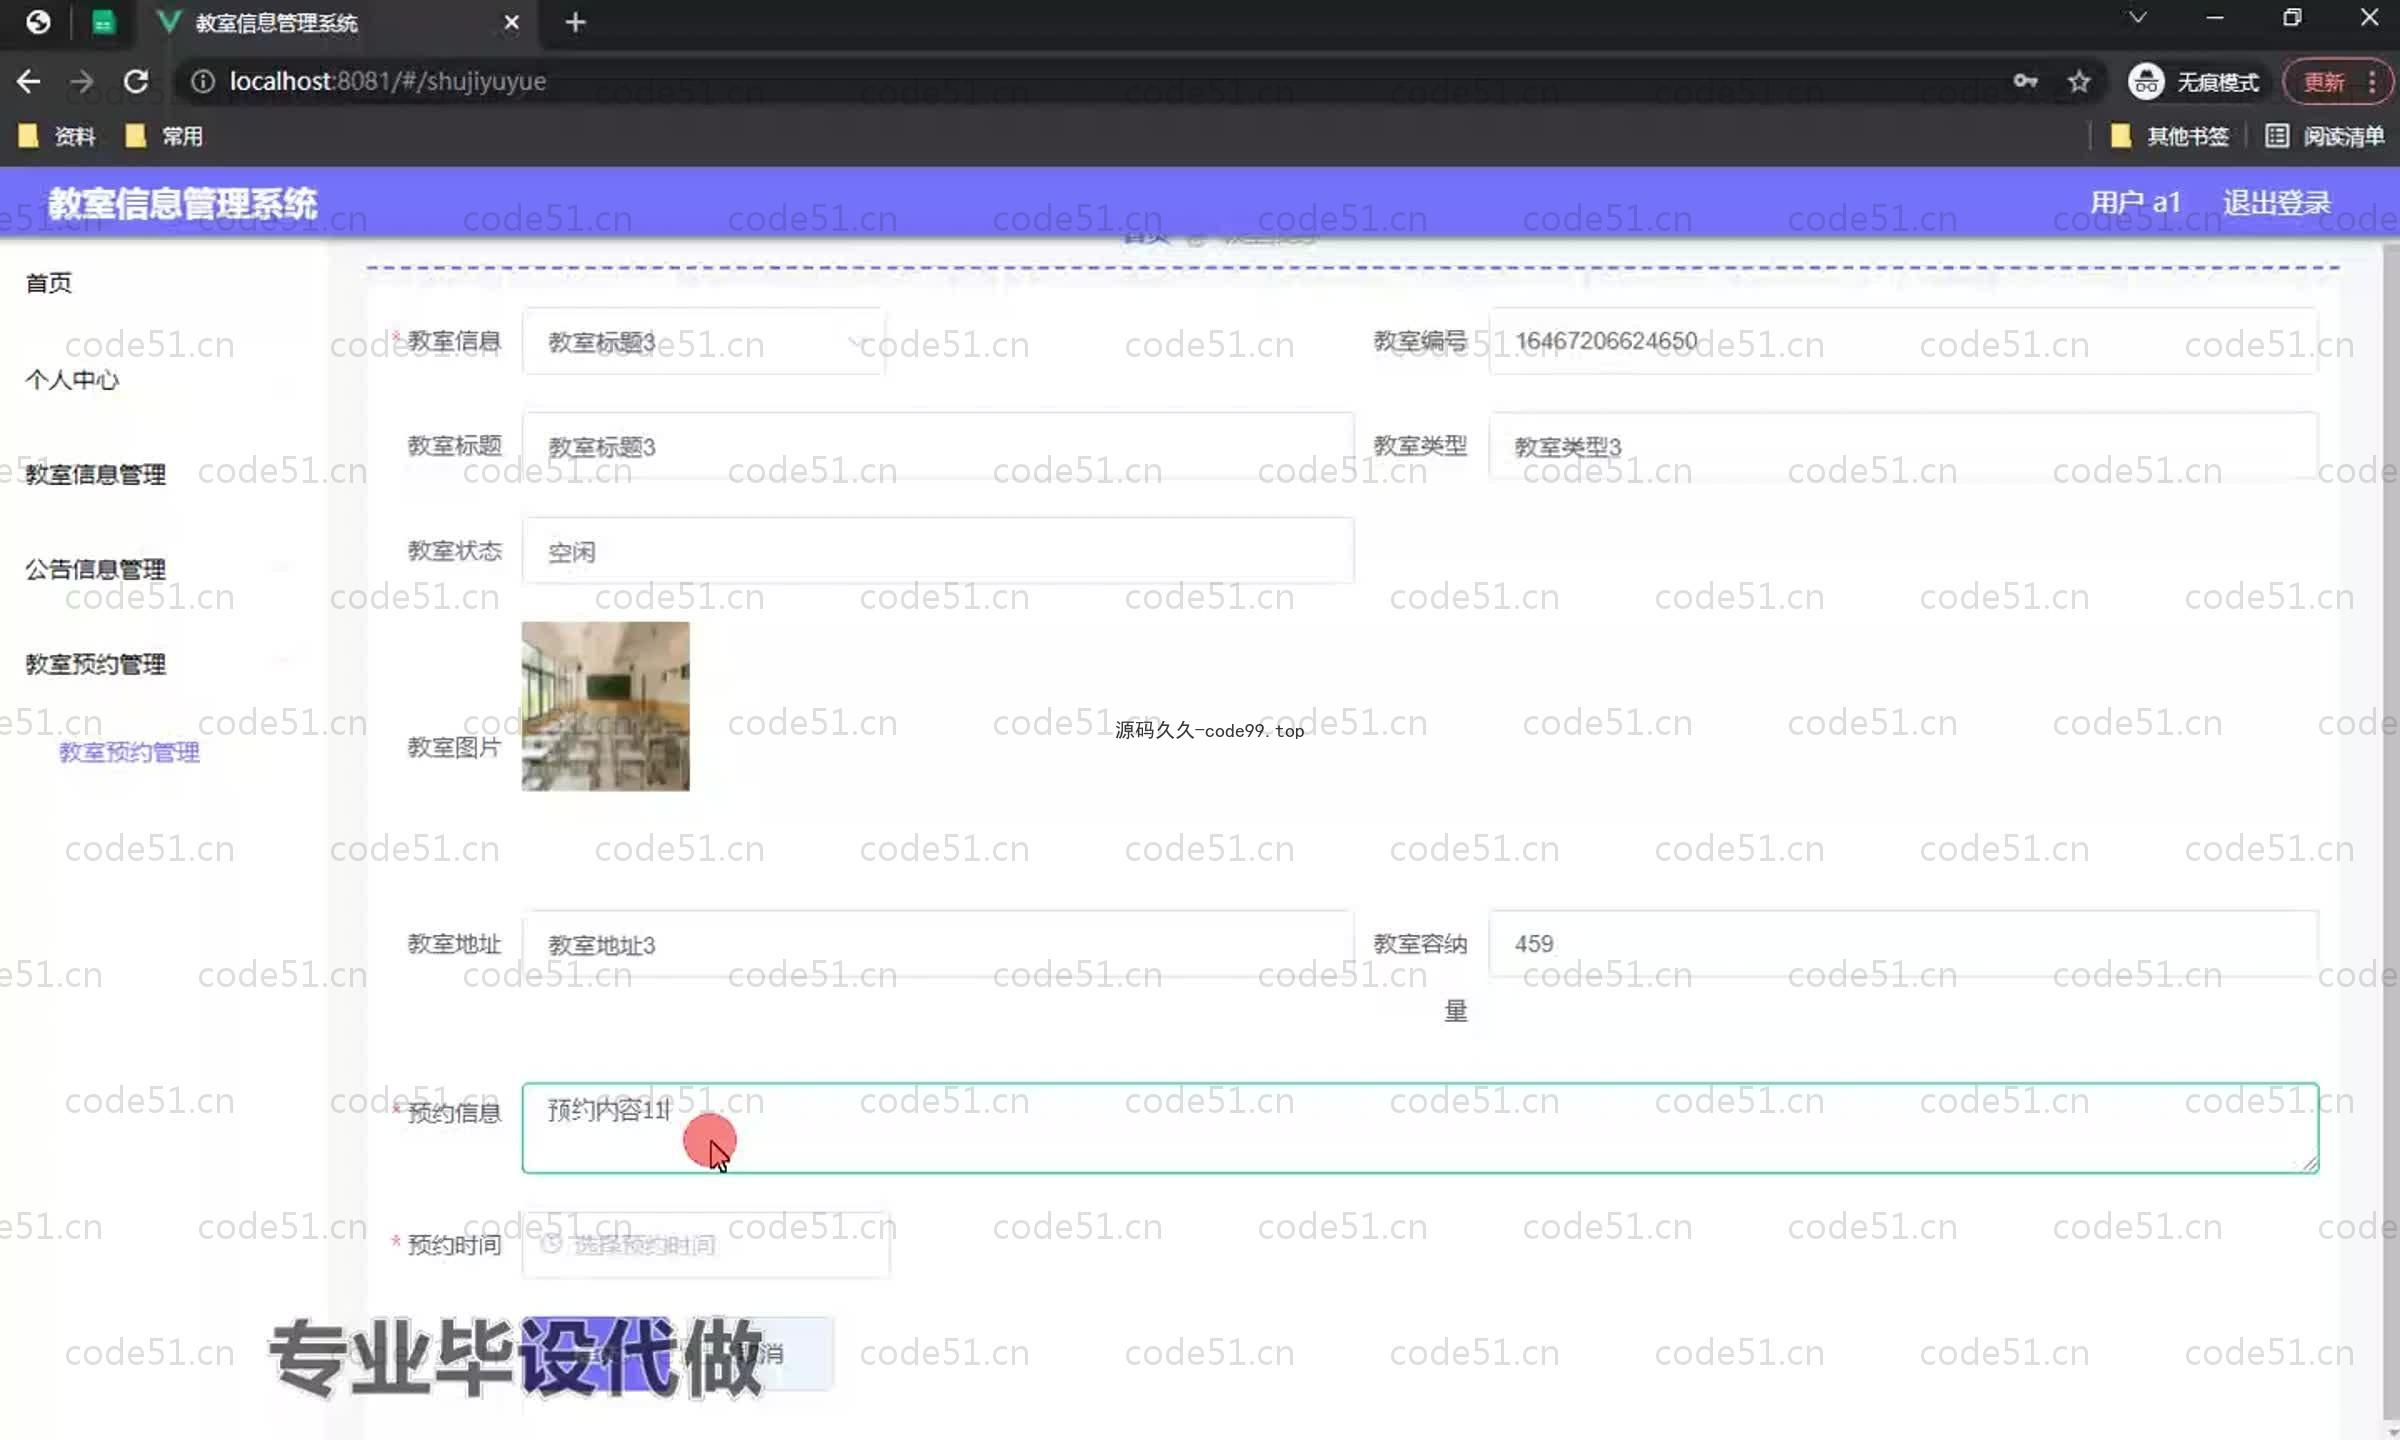Viewport: 2400px width, 1440px height.
Task: Switch to the green pinned tab
Action: pyautogui.click(x=103, y=22)
